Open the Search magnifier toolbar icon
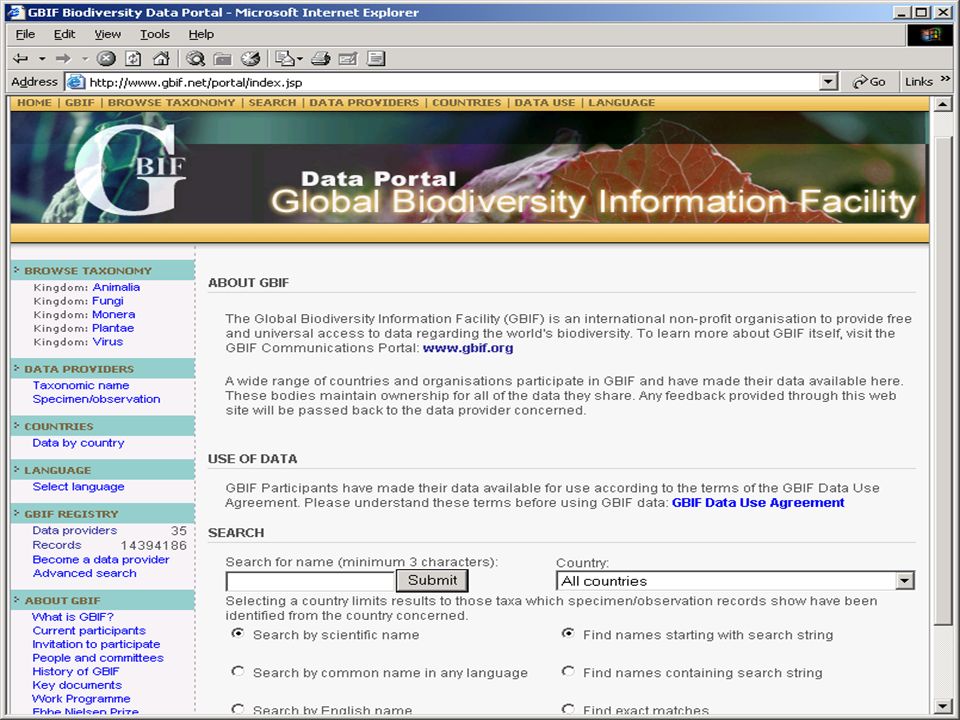The width and height of the screenshot is (960, 720). [x=195, y=59]
